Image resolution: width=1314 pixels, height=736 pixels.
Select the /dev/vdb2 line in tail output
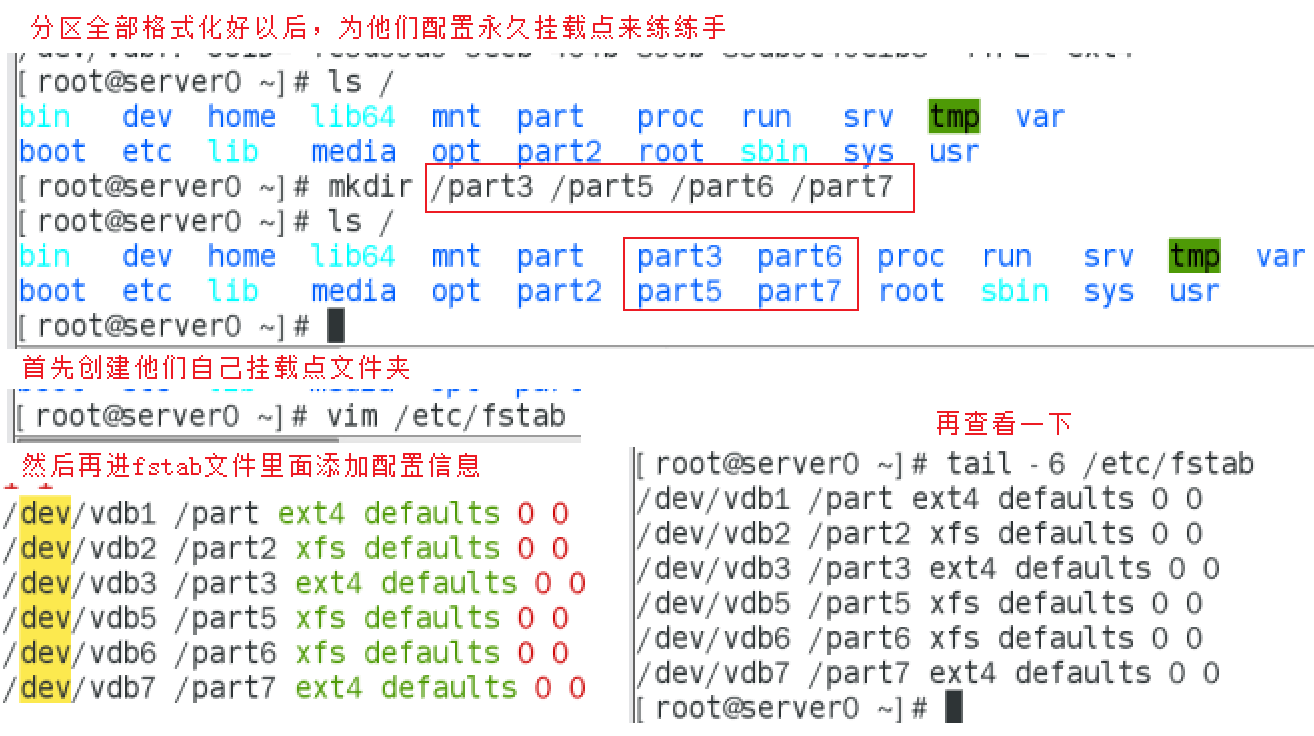919,533
